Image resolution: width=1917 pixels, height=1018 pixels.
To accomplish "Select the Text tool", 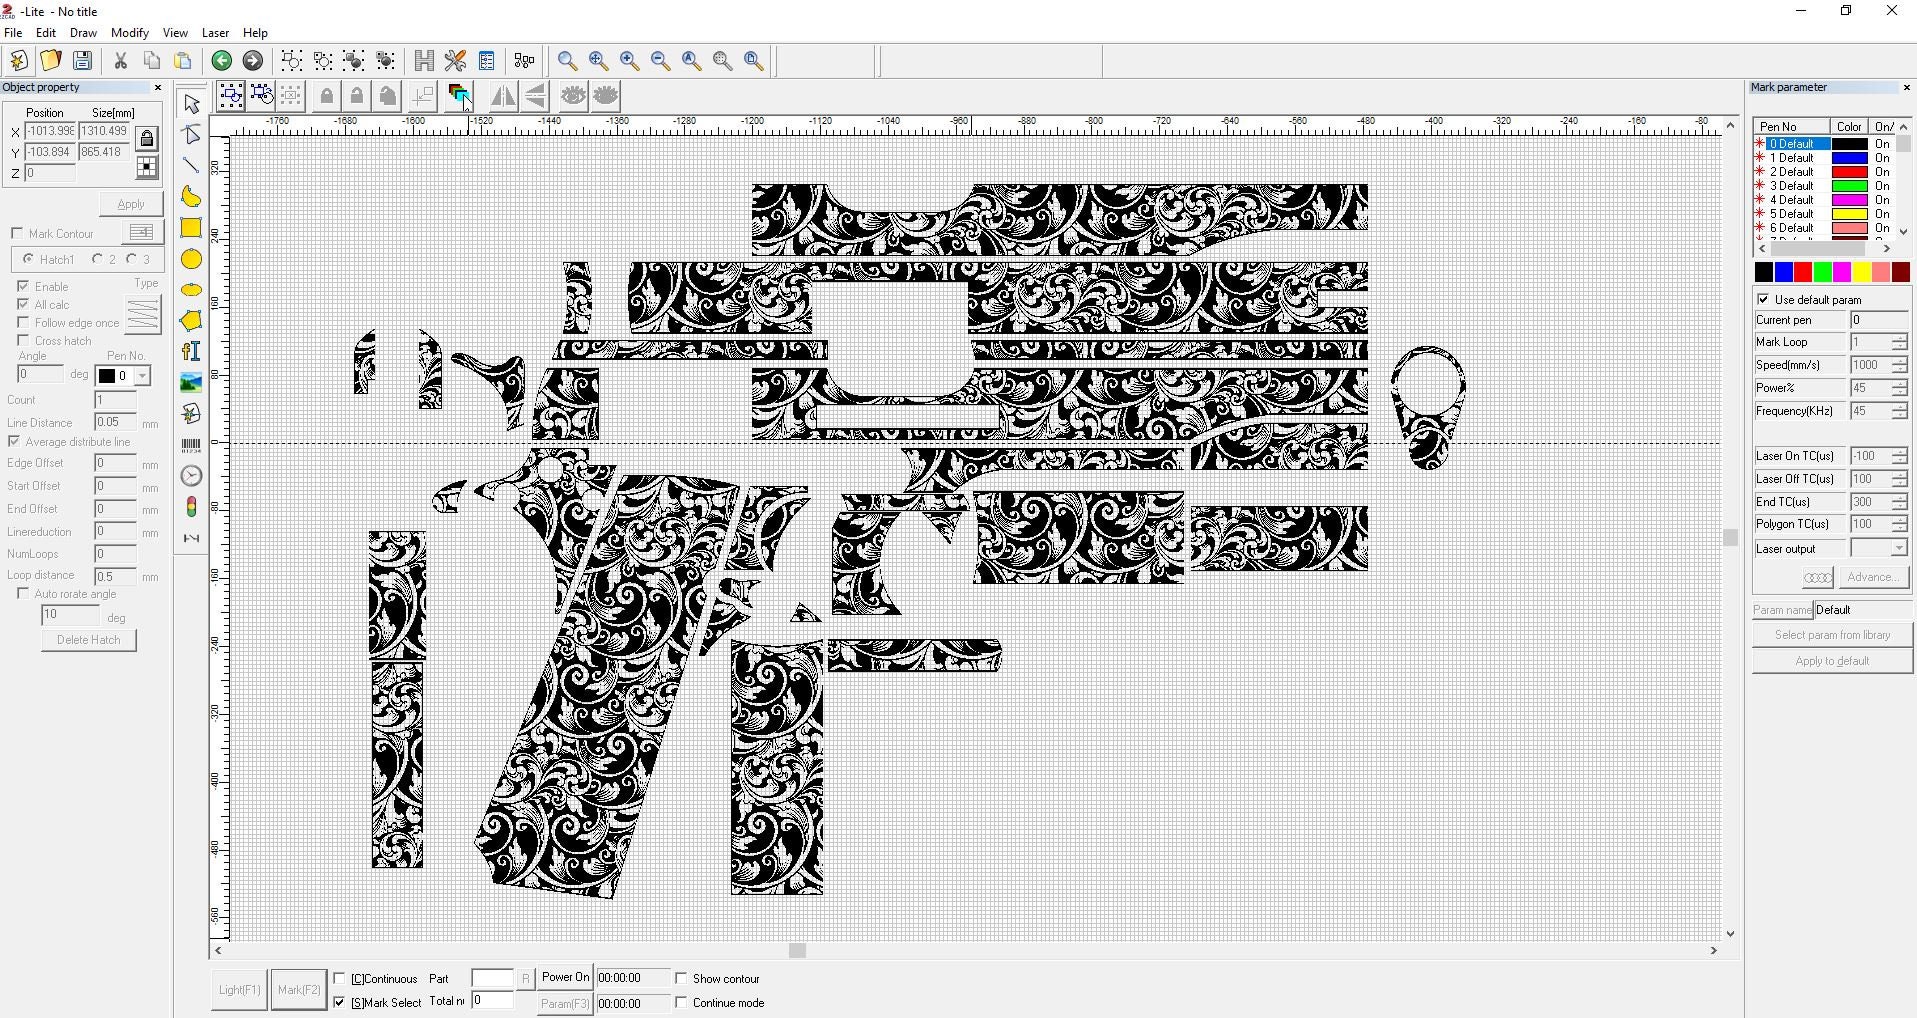I will click(x=190, y=351).
